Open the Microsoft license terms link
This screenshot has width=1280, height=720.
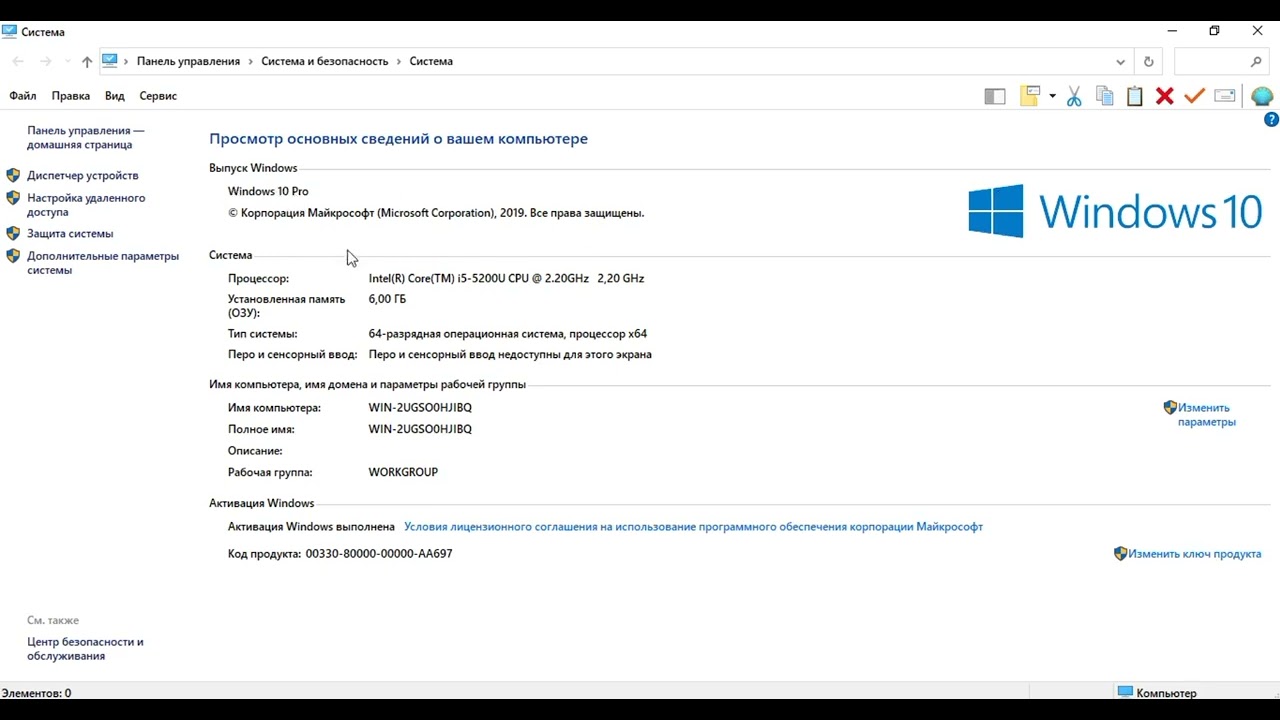point(693,527)
